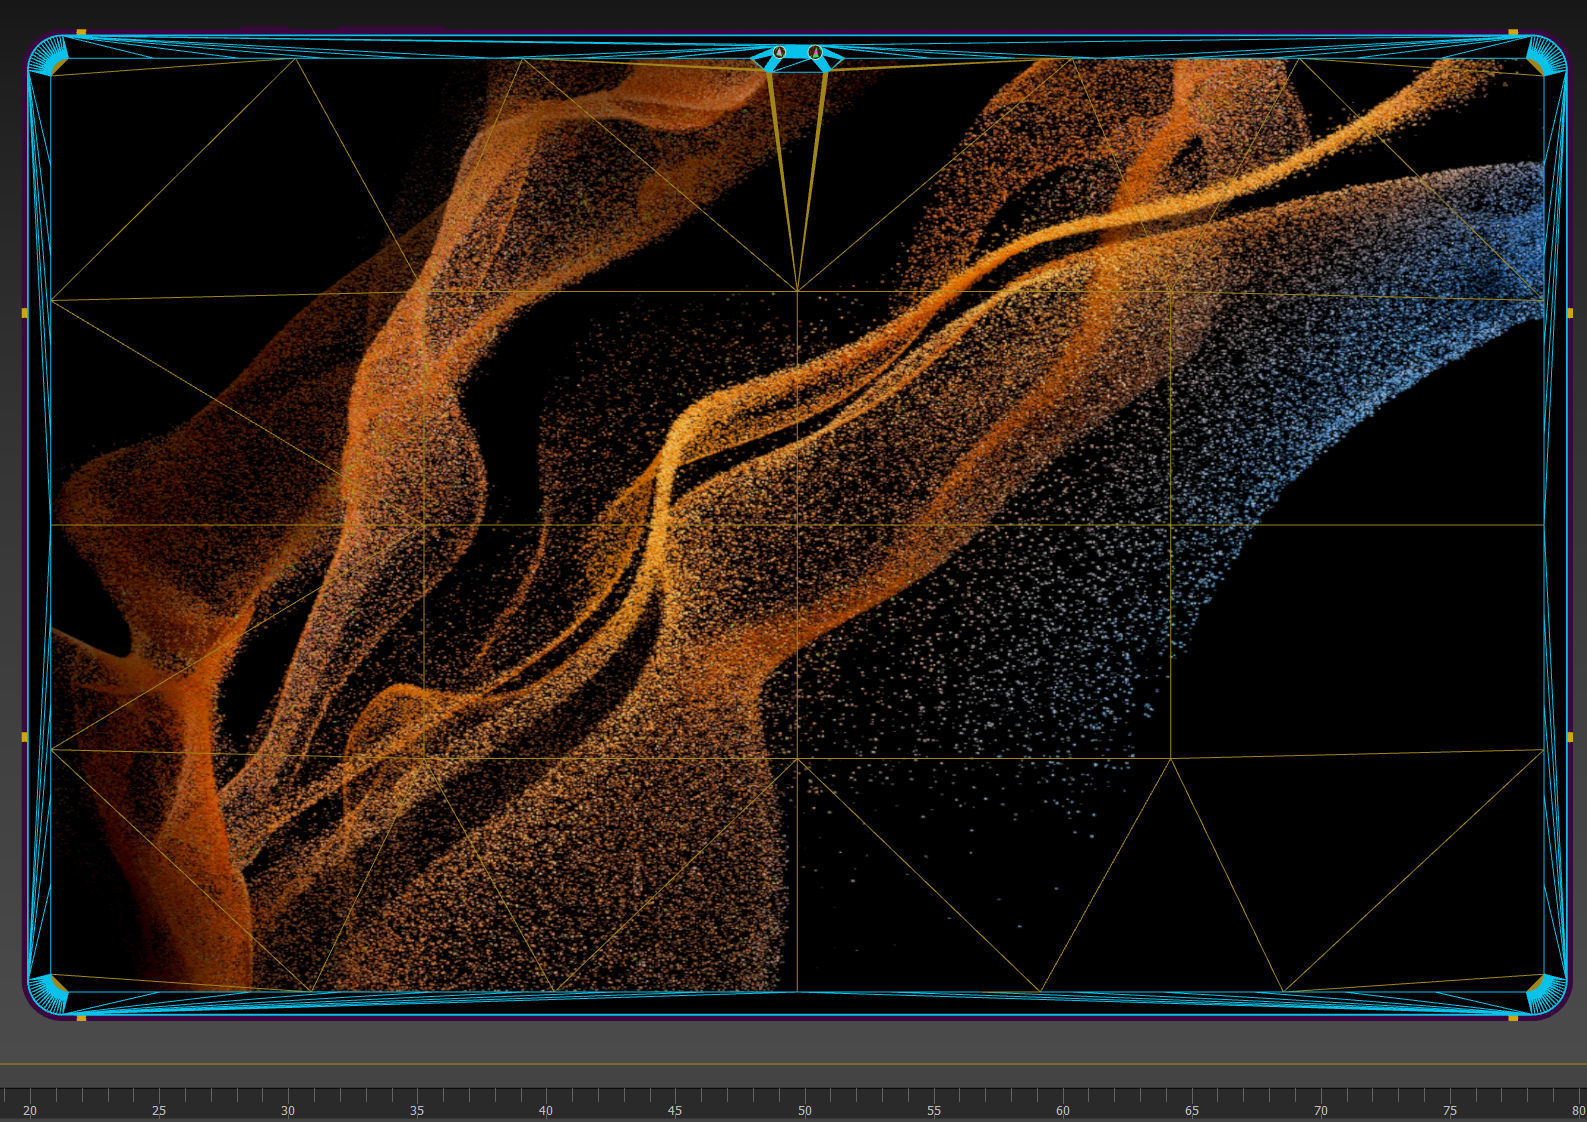Jump to mark 50 on the ruler
1587x1122 pixels.
pyautogui.click(x=805, y=1111)
